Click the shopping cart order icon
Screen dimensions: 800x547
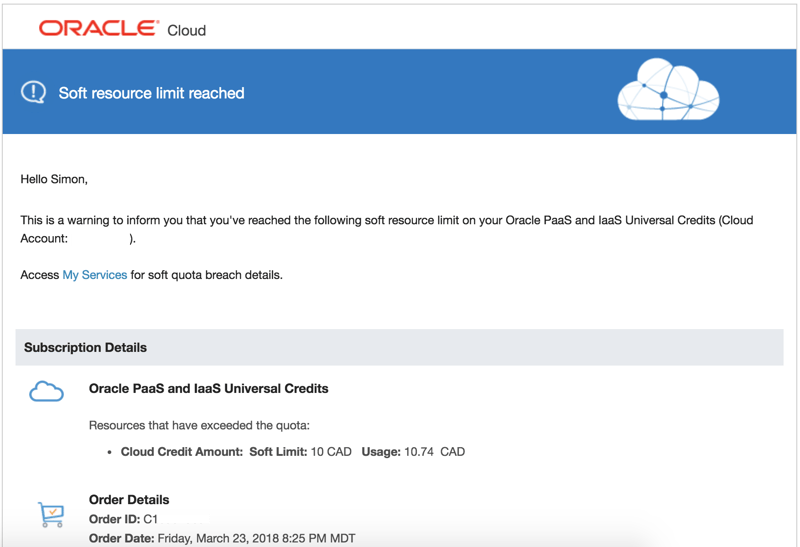(49, 513)
